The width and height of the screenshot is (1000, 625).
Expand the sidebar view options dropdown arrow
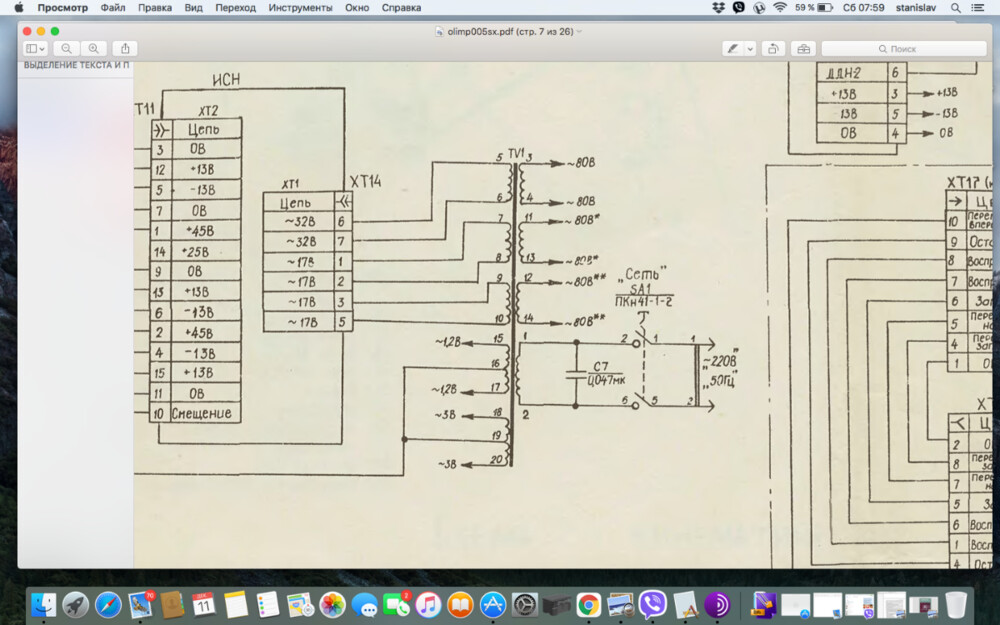coord(42,48)
